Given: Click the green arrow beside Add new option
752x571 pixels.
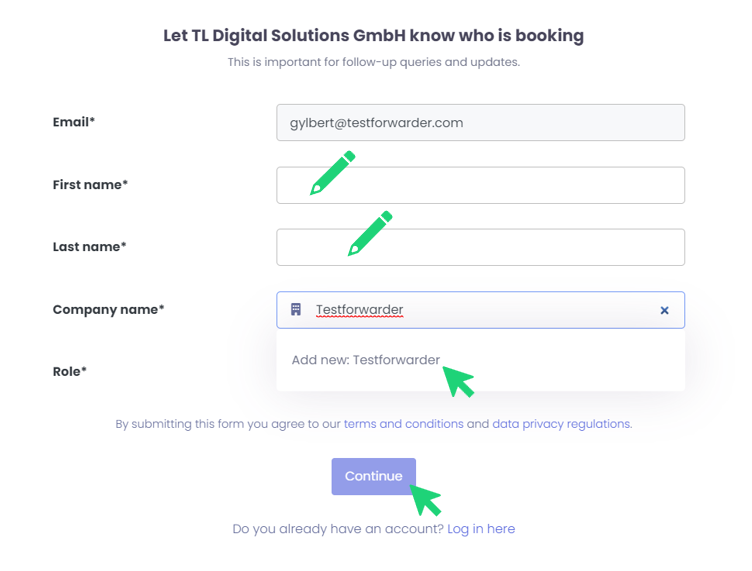Looking at the screenshot, I should (x=459, y=381).
